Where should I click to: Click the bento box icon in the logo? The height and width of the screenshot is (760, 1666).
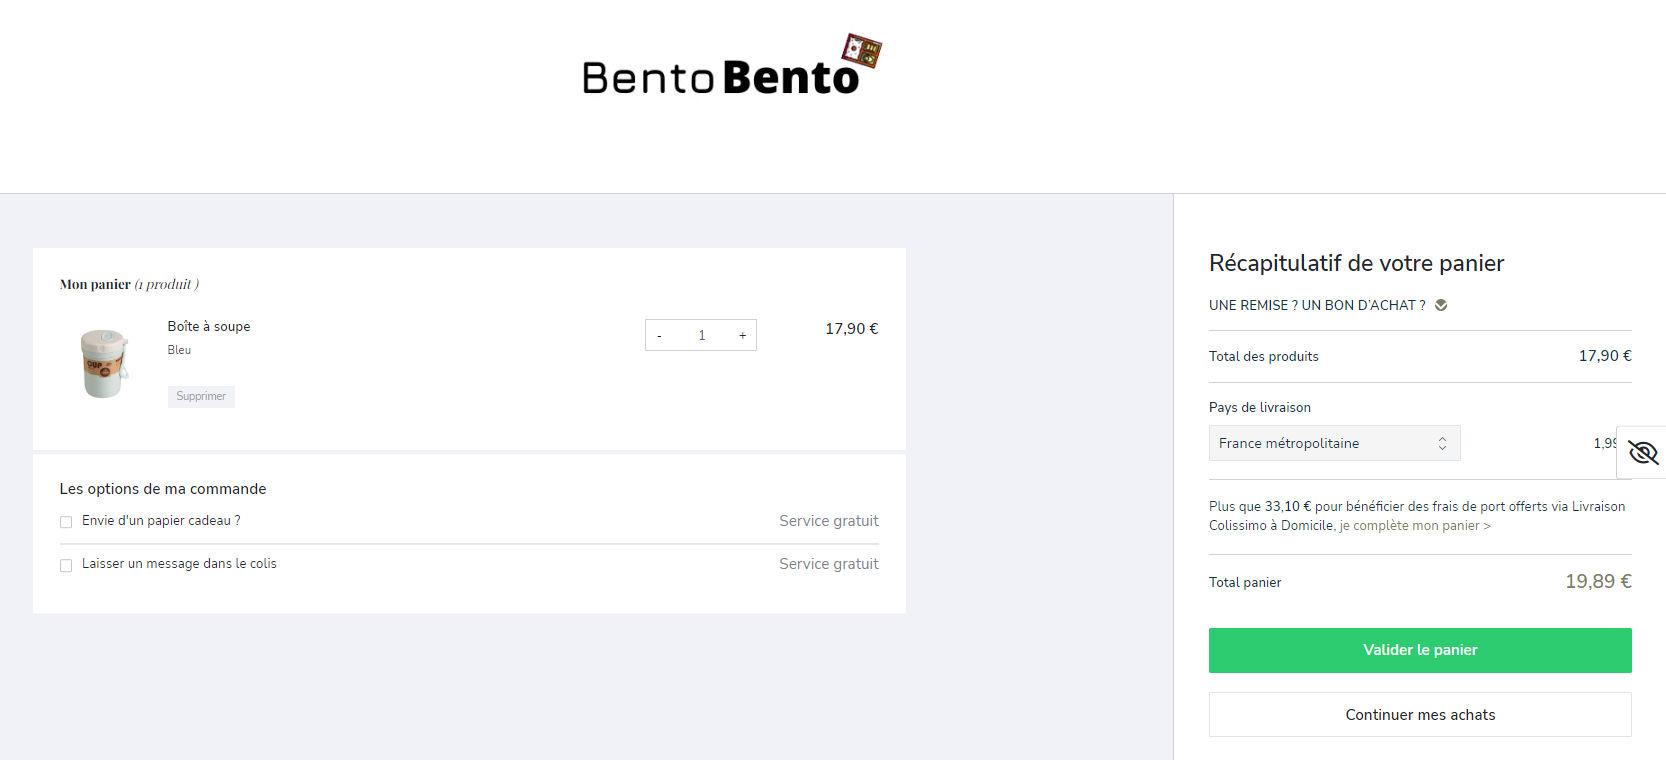(x=861, y=50)
